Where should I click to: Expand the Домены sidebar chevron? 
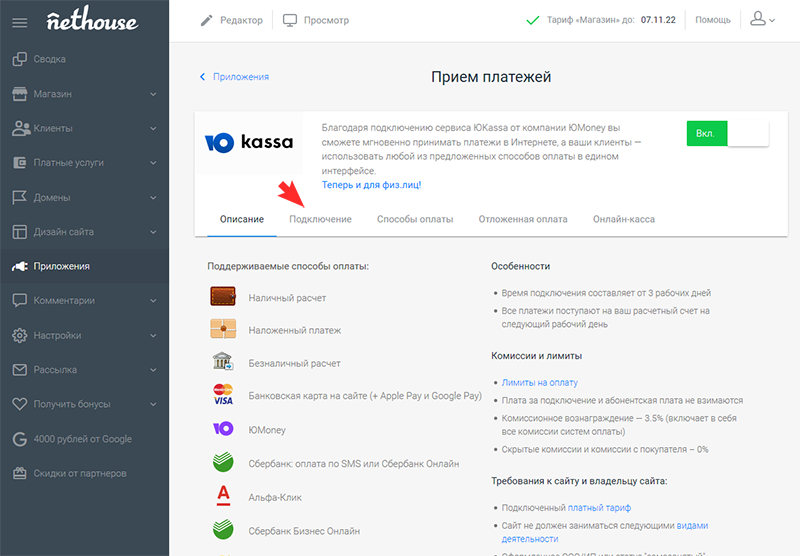tap(153, 198)
